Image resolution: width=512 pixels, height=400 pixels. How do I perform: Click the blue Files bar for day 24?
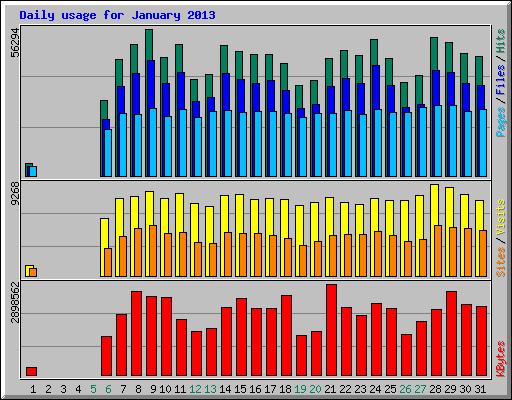pyautogui.click(x=376, y=87)
